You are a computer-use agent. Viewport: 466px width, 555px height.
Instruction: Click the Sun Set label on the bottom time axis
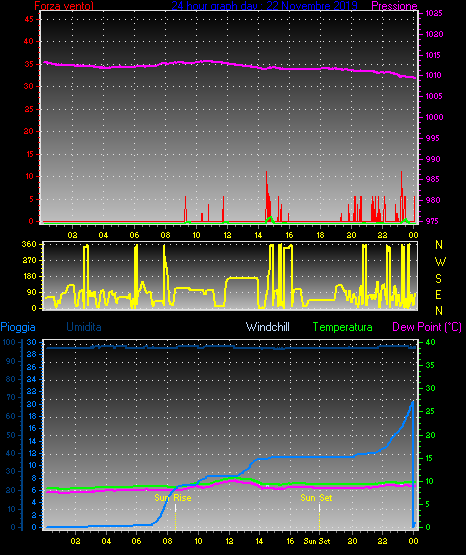point(317,541)
